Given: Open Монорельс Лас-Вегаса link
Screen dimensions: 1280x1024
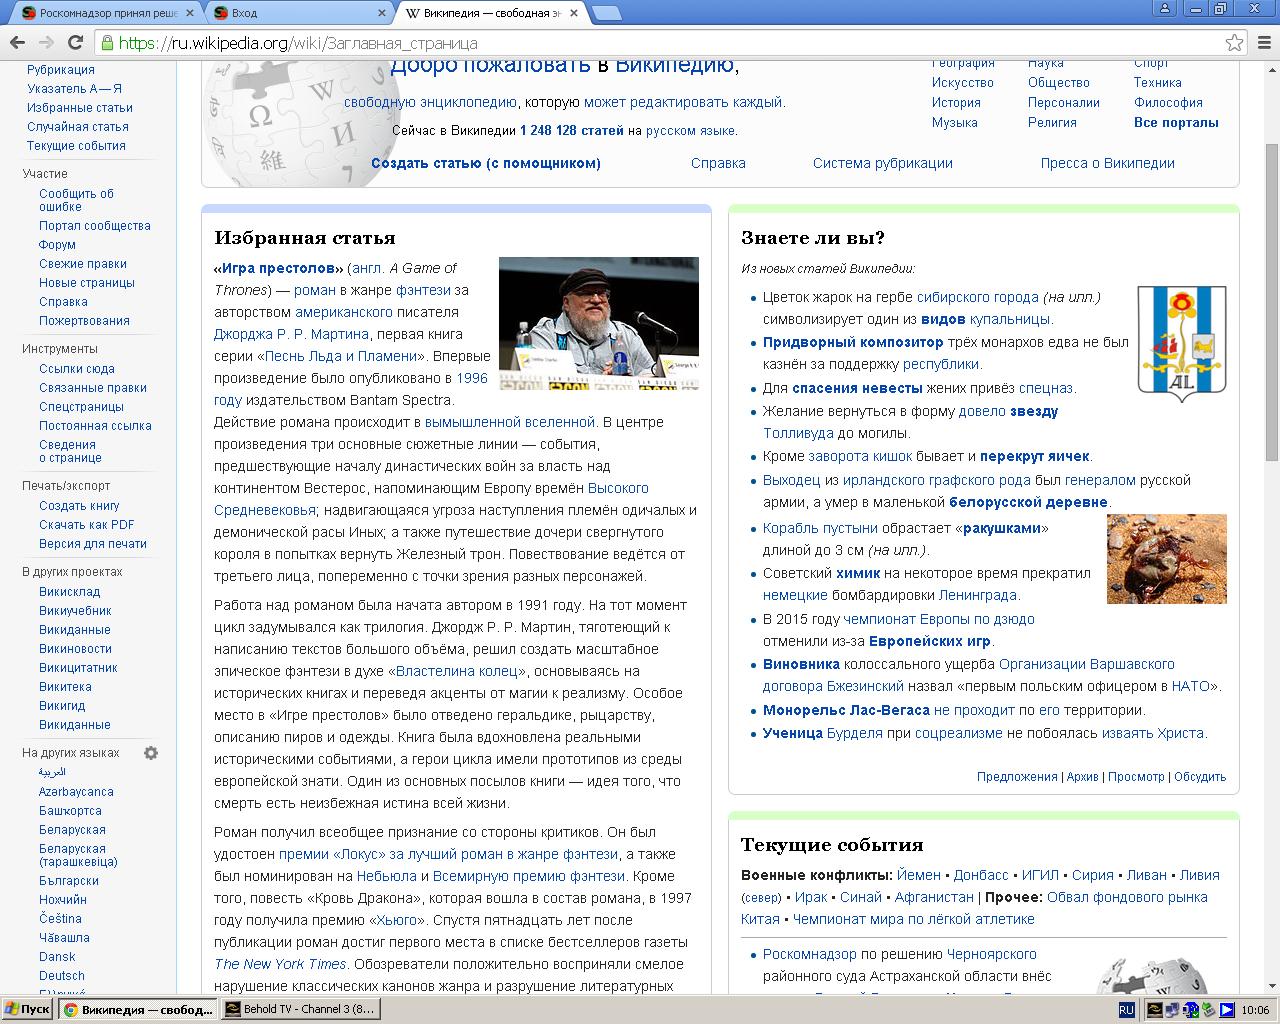Looking at the screenshot, I should [x=846, y=710].
